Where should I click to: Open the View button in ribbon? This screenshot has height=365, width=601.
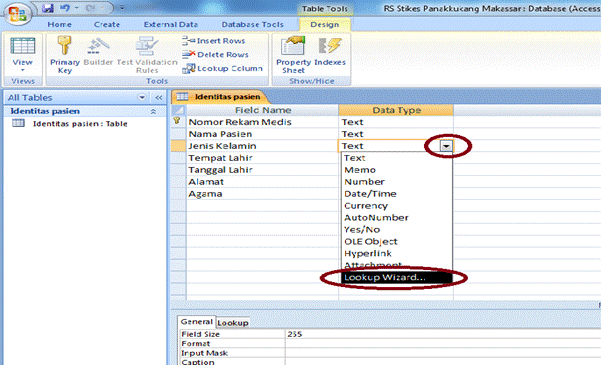tap(23, 55)
